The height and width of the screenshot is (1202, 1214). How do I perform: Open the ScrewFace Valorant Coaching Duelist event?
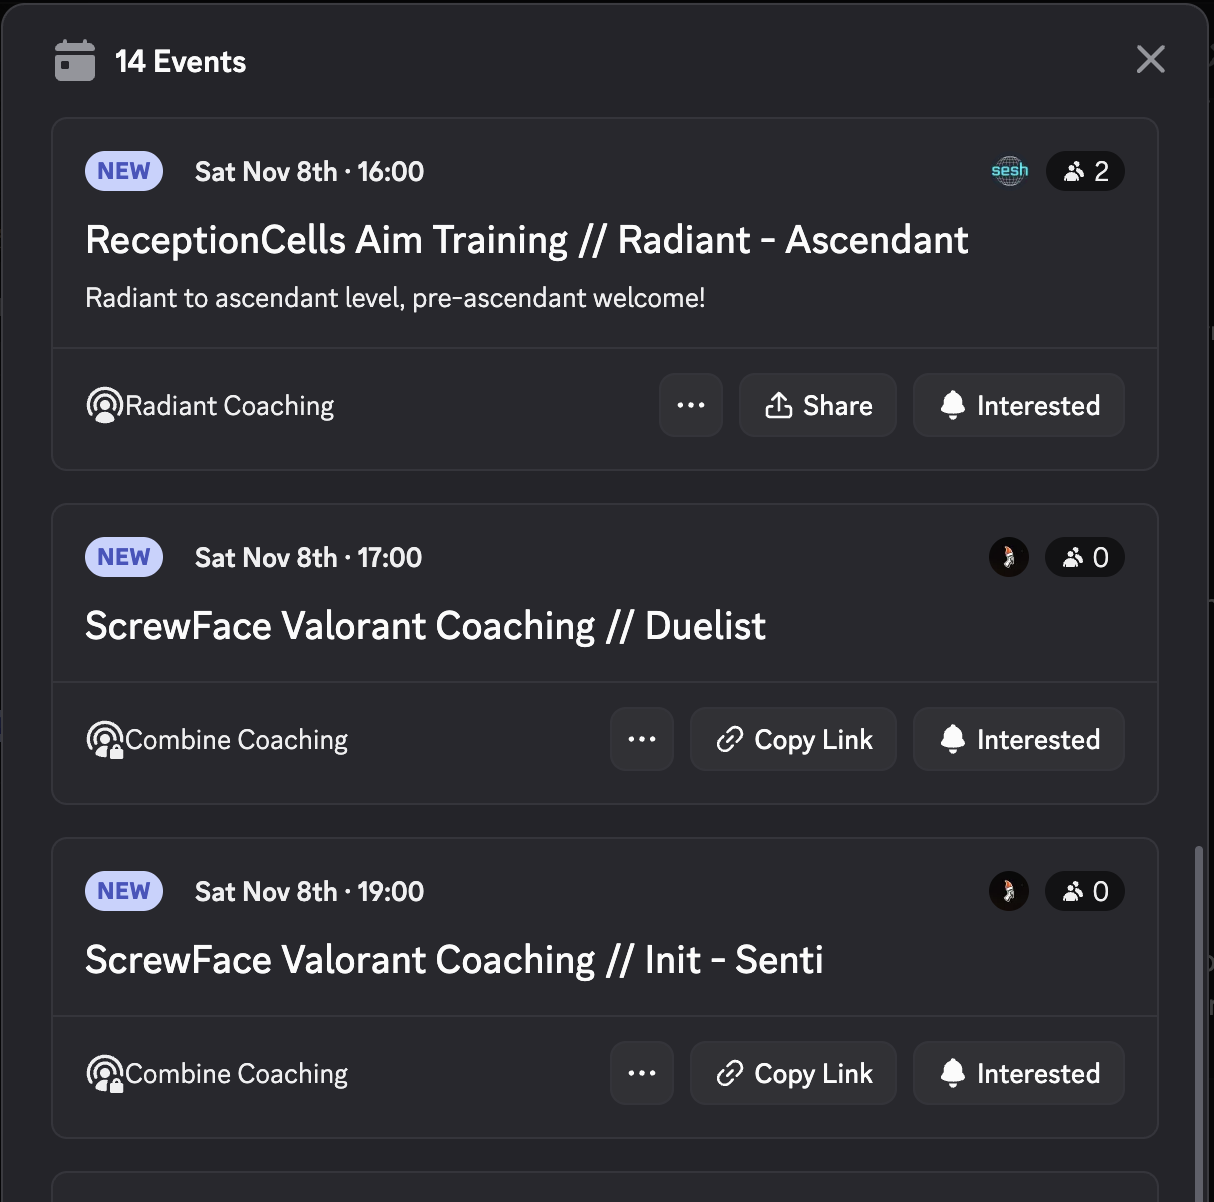(425, 626)
